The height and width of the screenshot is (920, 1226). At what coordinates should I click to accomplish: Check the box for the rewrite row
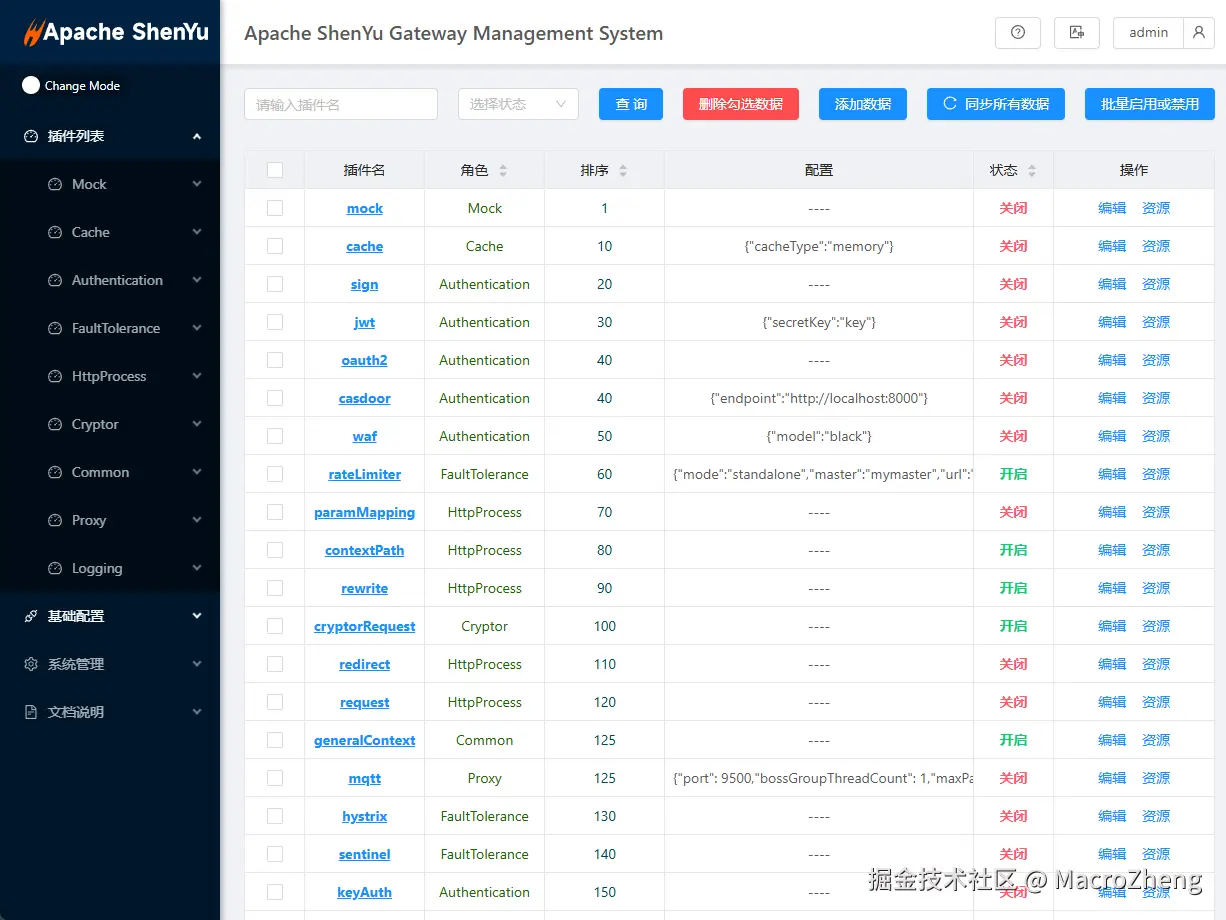tap(275, 588)
